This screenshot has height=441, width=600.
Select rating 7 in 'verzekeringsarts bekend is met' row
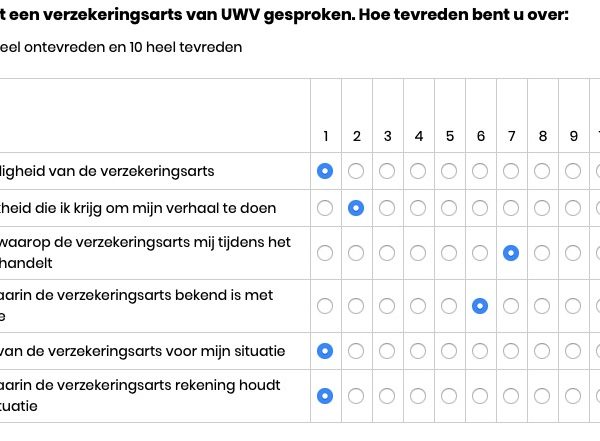coord(511,306)
